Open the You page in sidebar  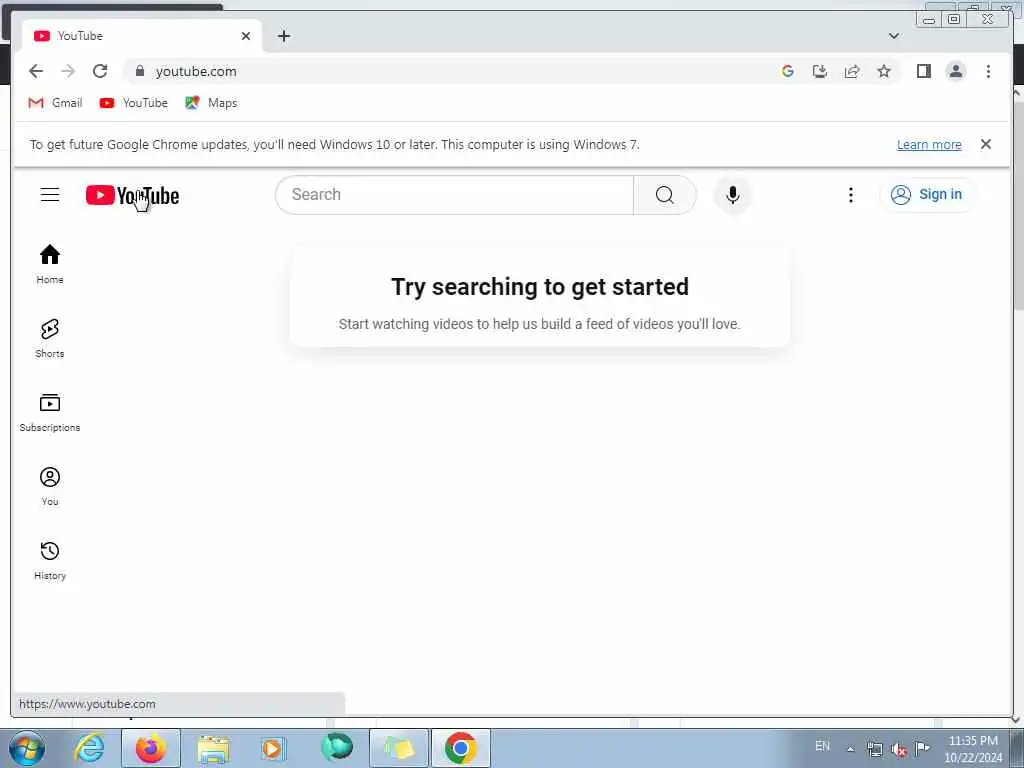tap(50, 487)
